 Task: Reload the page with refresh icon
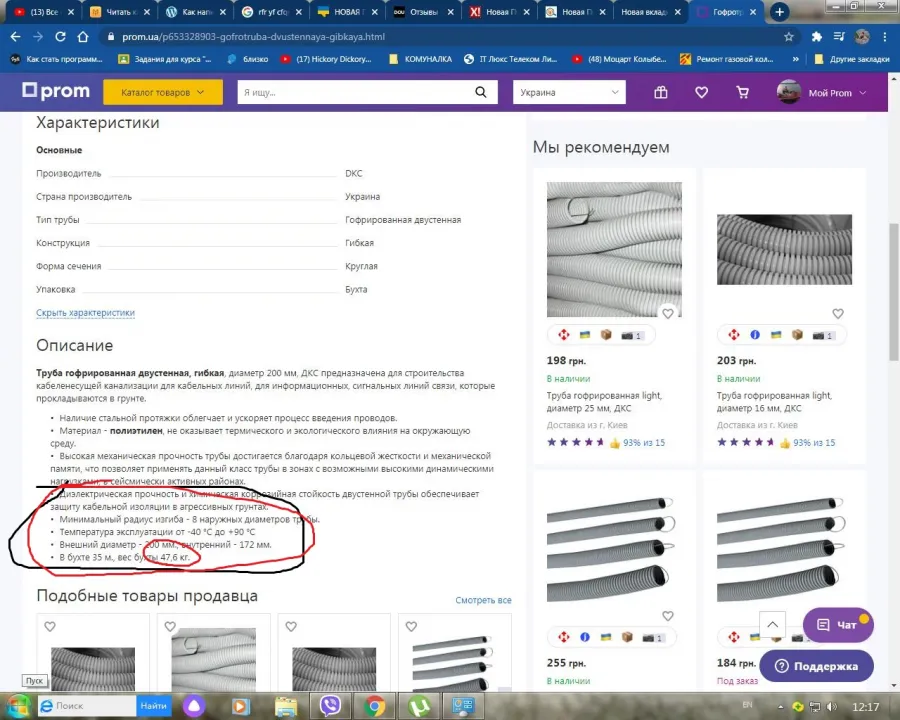pos(60,37)
